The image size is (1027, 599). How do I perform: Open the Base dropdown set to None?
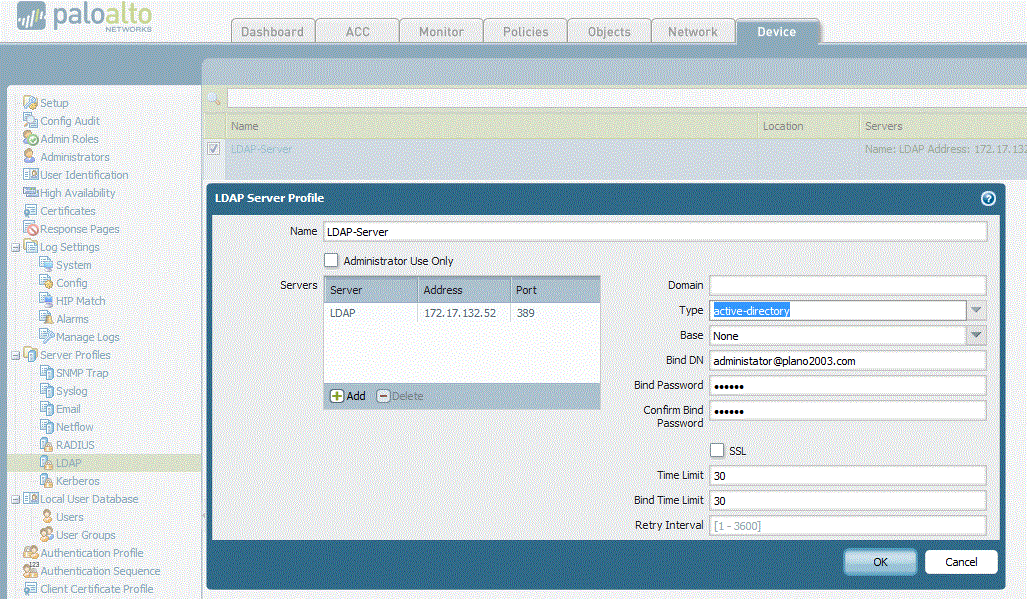(975, 335)
